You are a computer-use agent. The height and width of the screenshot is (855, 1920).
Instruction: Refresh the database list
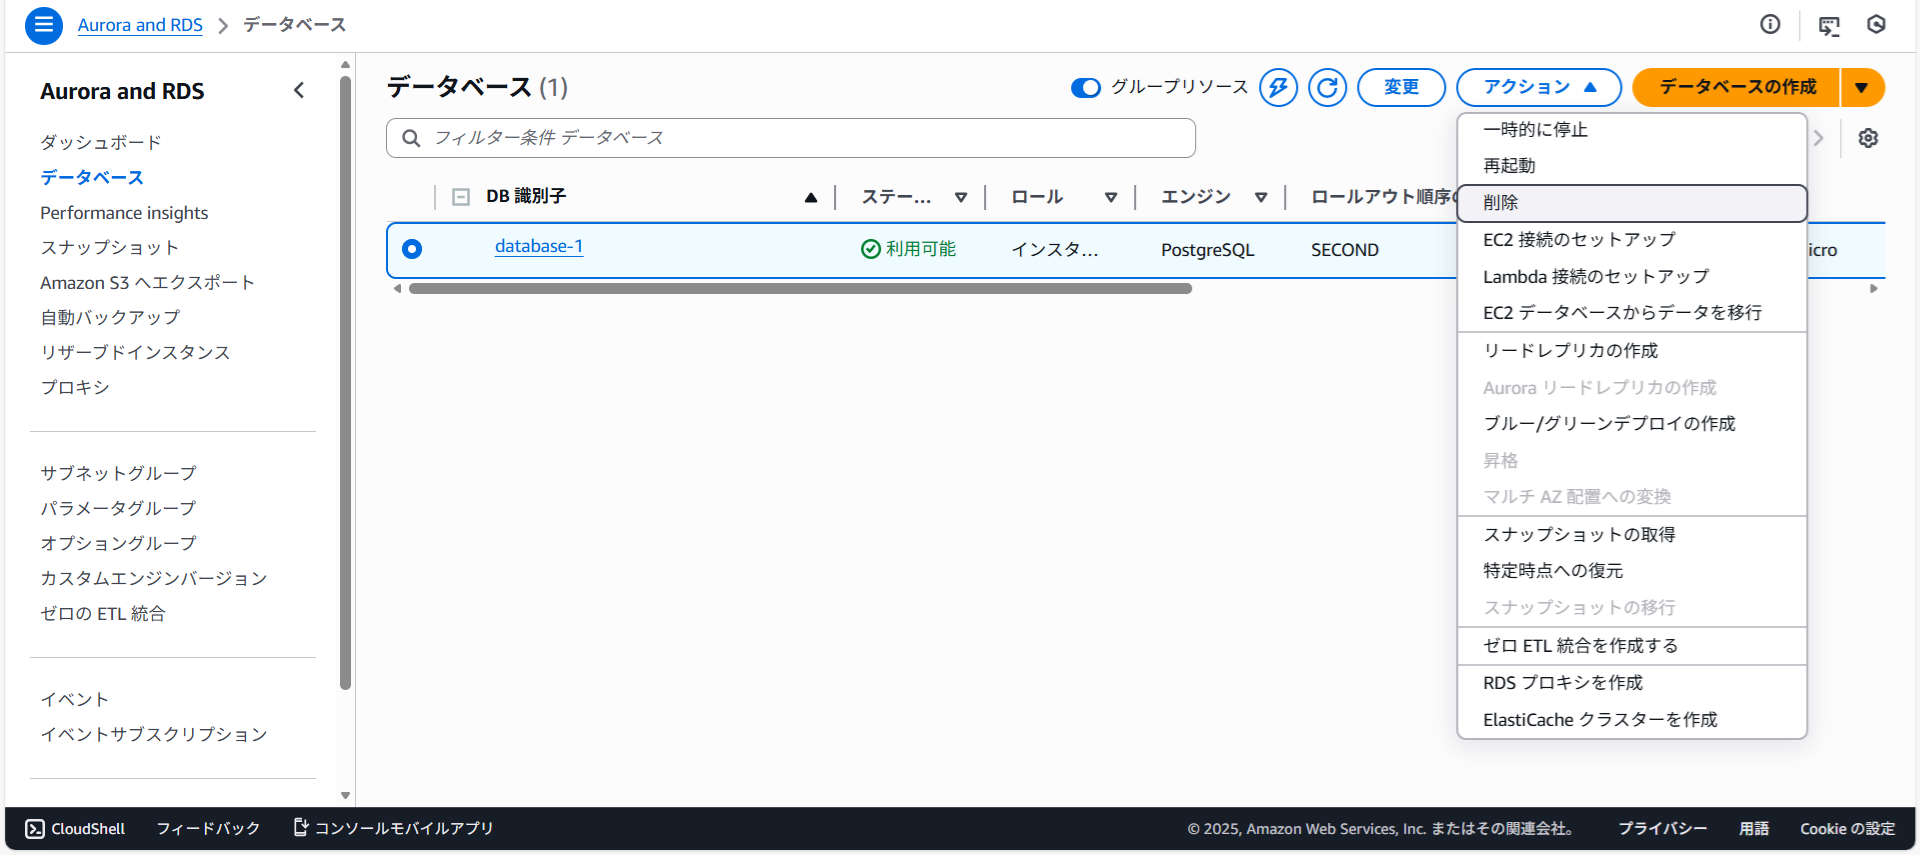[x=1327, y=88]
